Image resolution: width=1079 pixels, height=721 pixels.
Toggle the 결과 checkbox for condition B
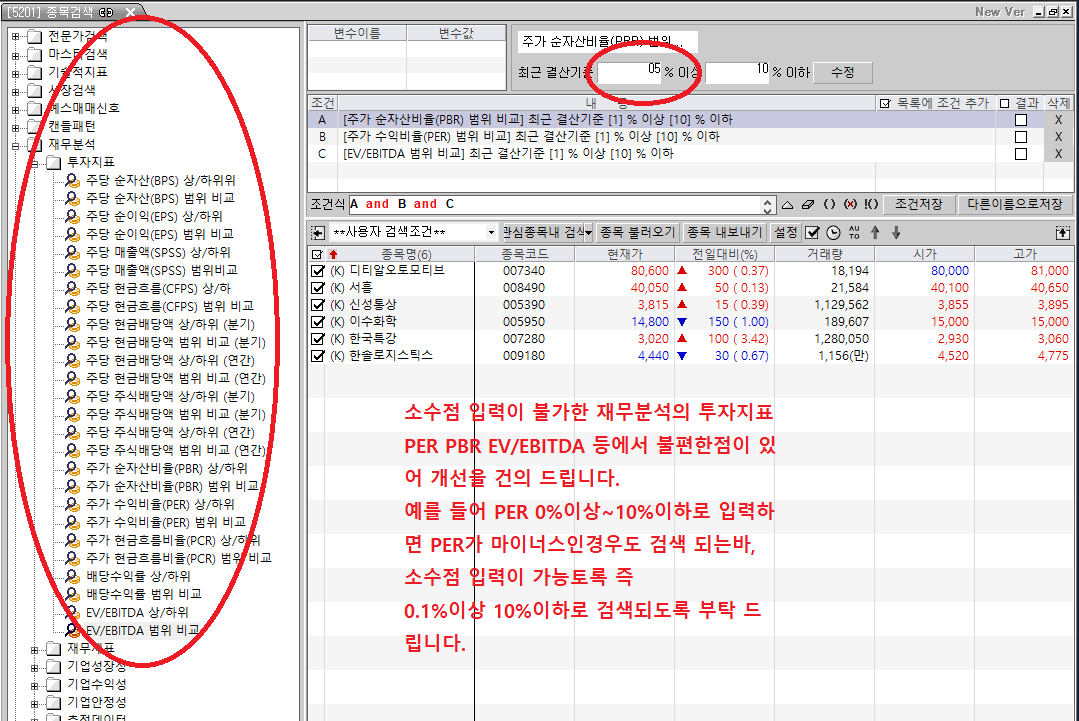pos(1021,137)
